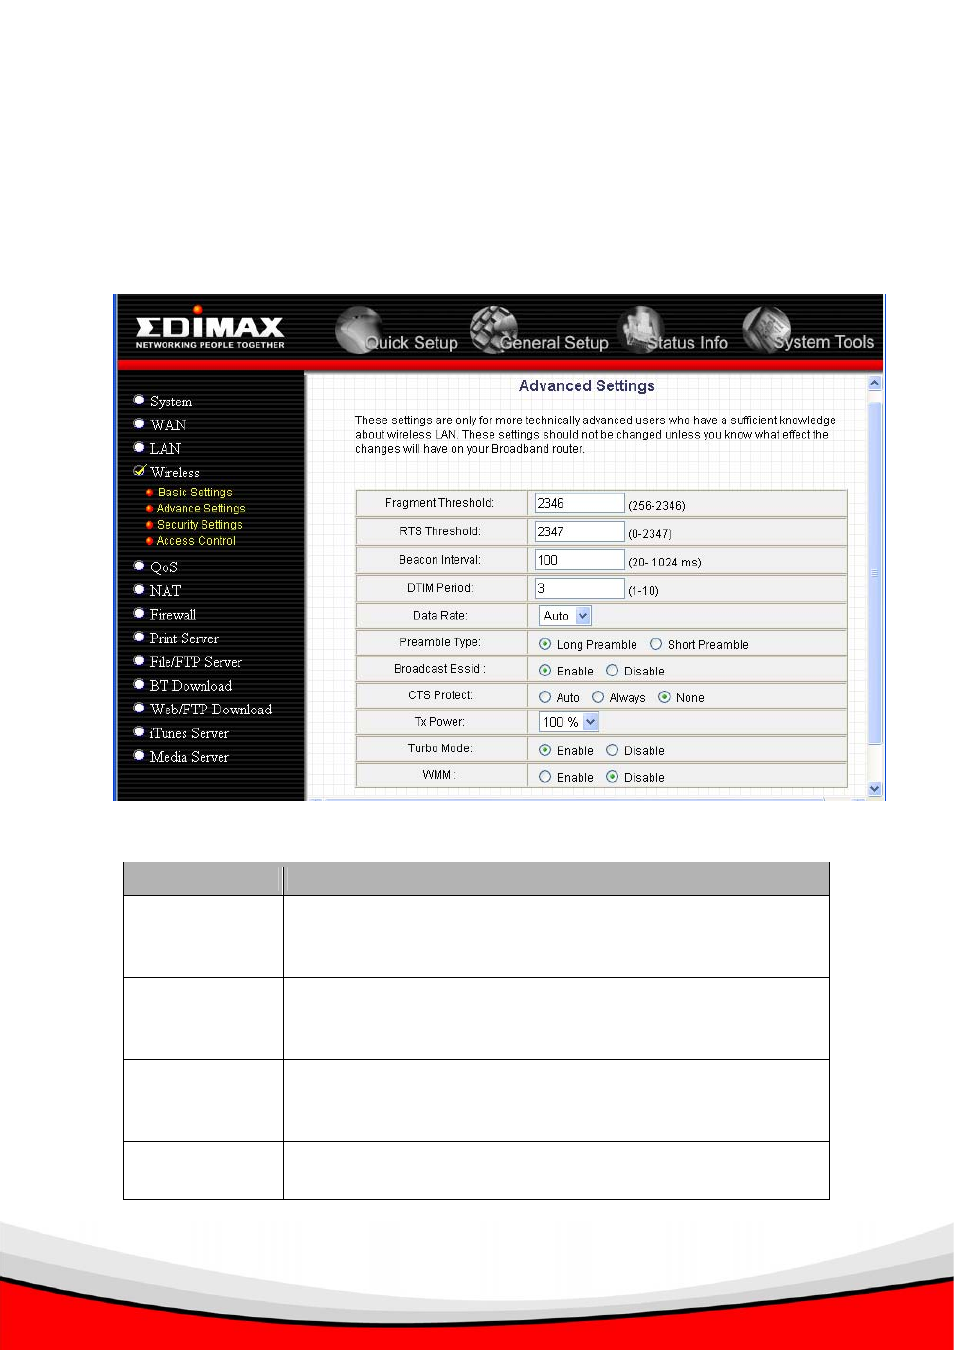This screenshot has height=1350, width=954.
Task: Open Advance Settings under Wireless
Action: coord(201,508)
